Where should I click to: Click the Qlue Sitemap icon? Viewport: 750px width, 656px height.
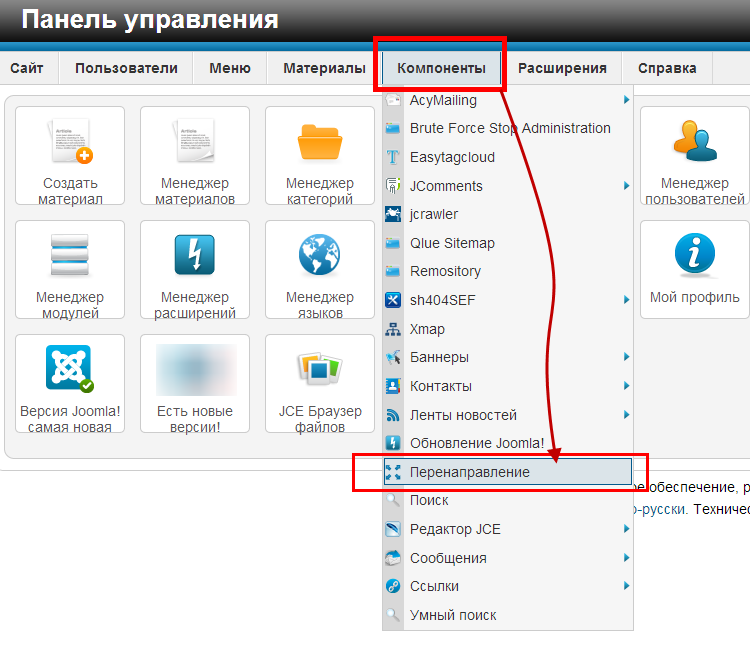tap(393, 243)
